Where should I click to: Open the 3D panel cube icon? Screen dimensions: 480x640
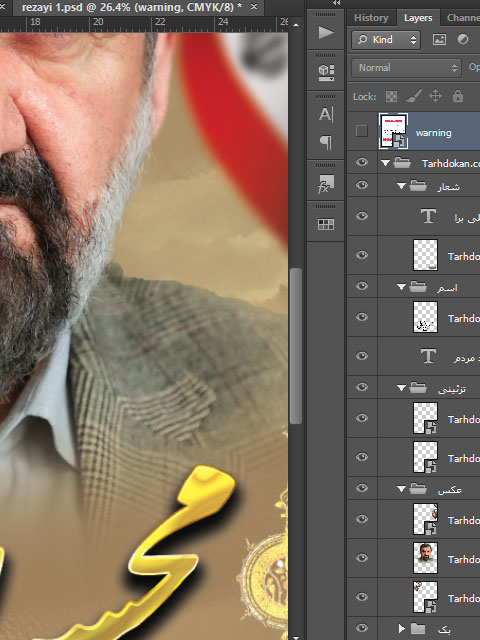point(326,73)
